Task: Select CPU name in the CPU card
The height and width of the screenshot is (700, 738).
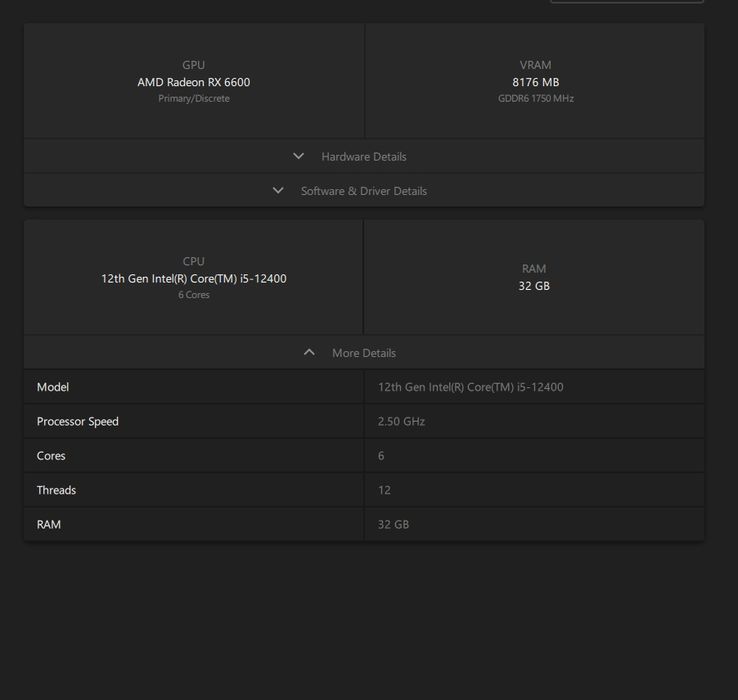Action: point(193,278)
